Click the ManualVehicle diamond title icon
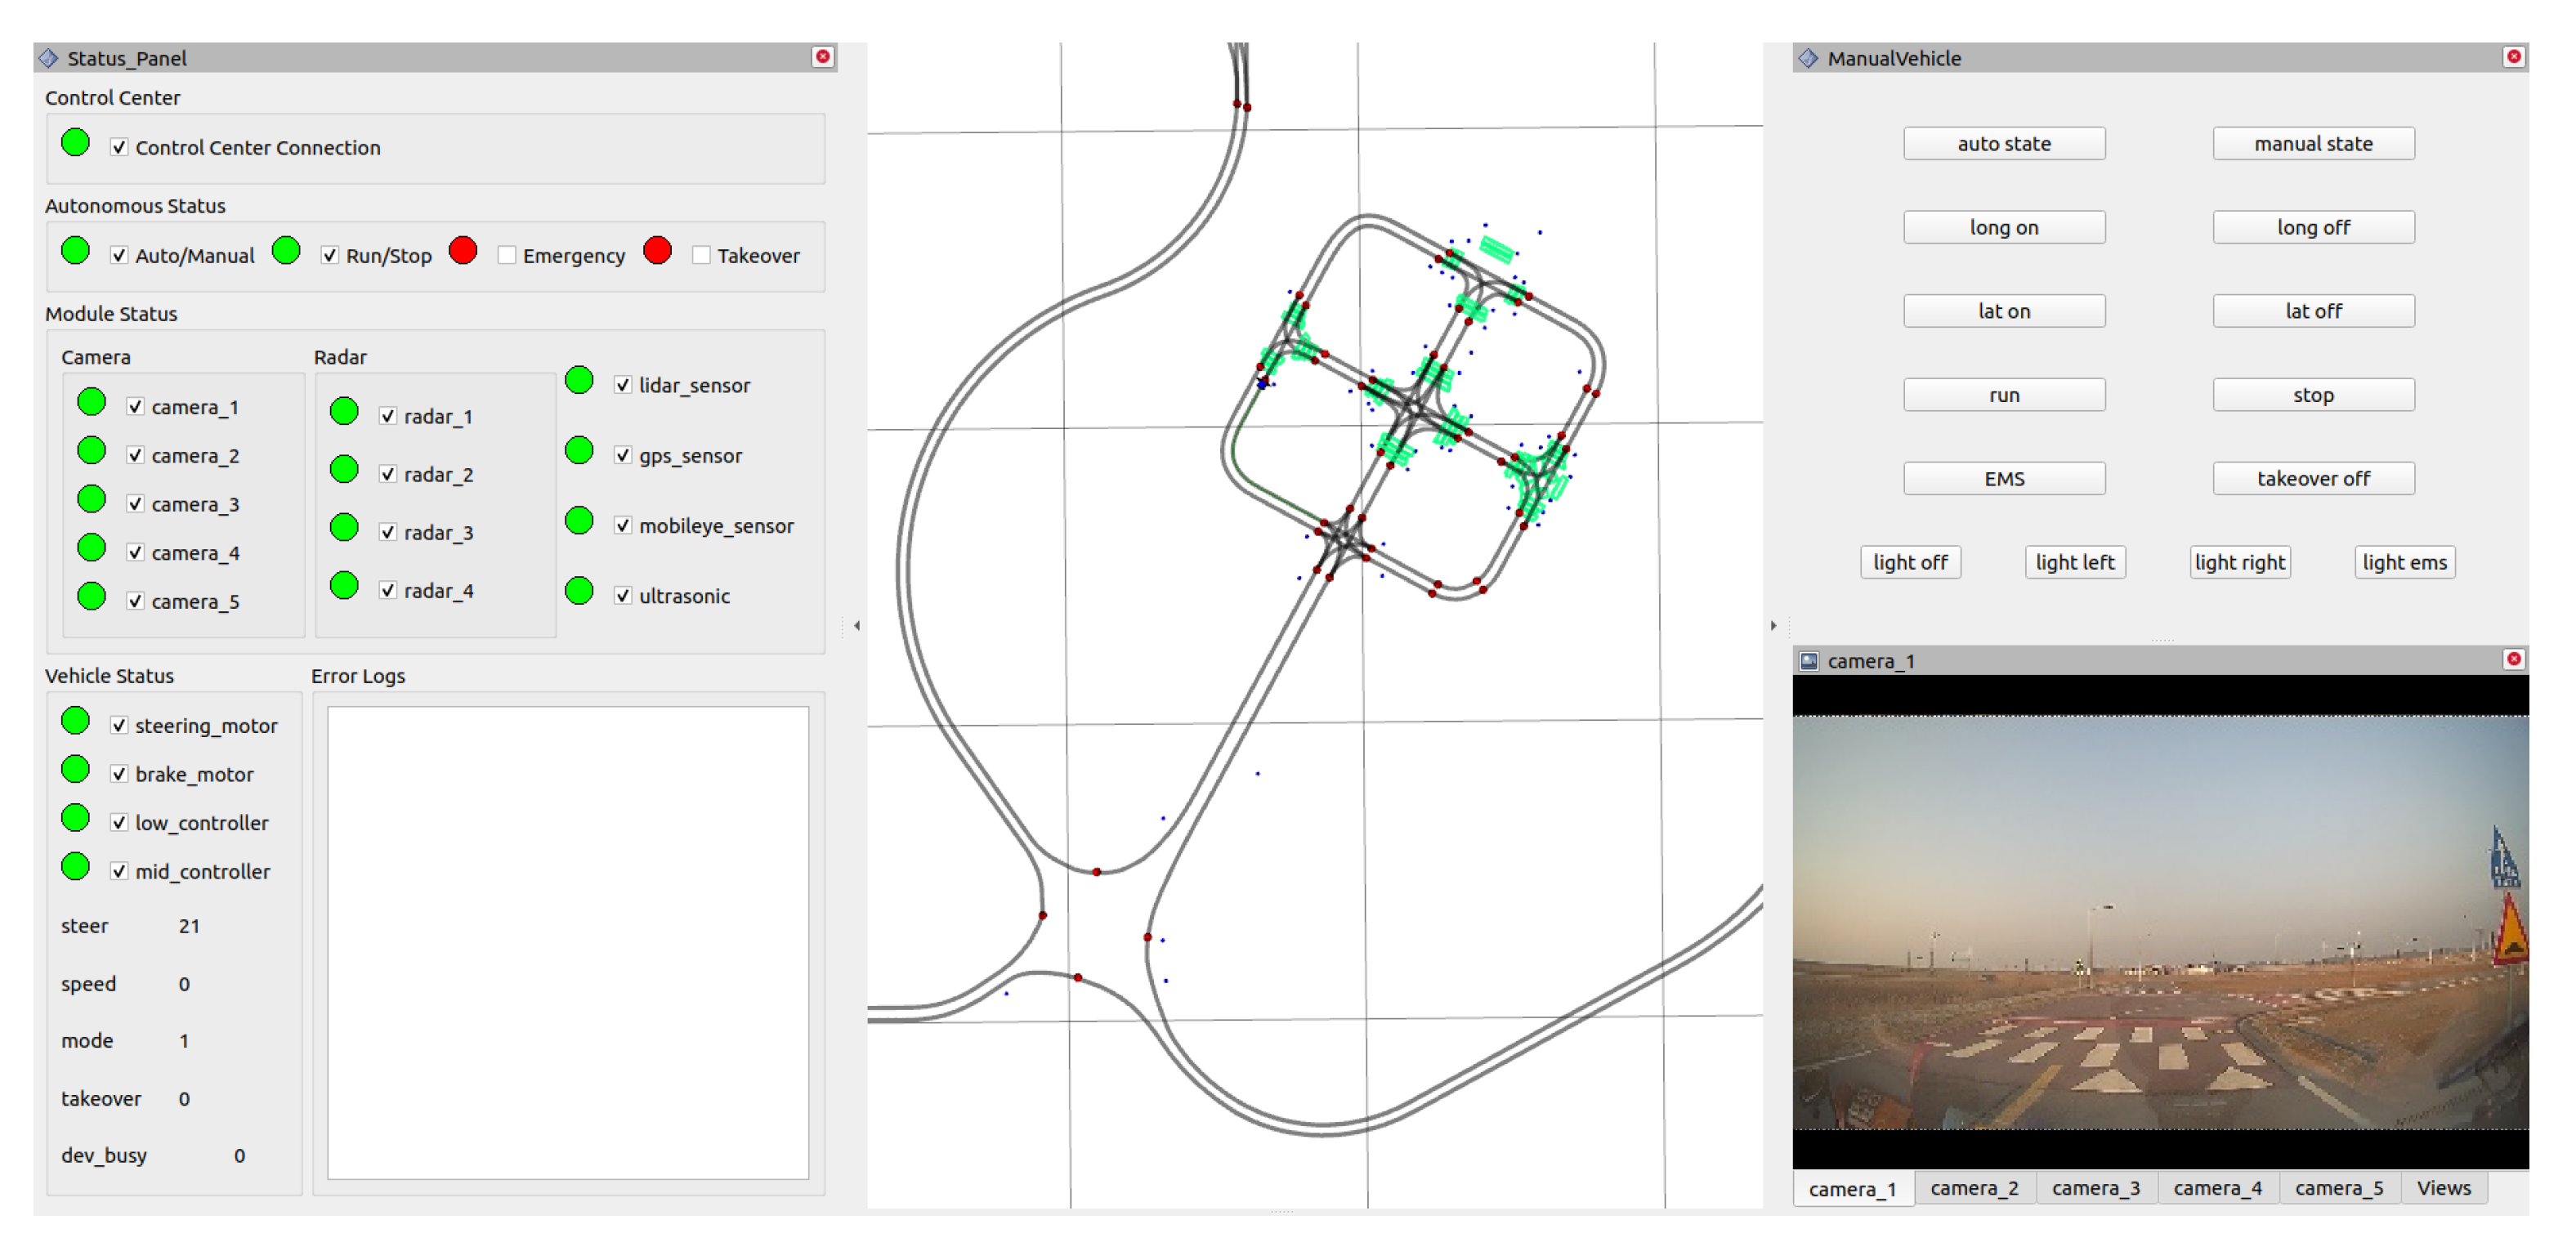 pyautogui.click(x=1808, y=58)
